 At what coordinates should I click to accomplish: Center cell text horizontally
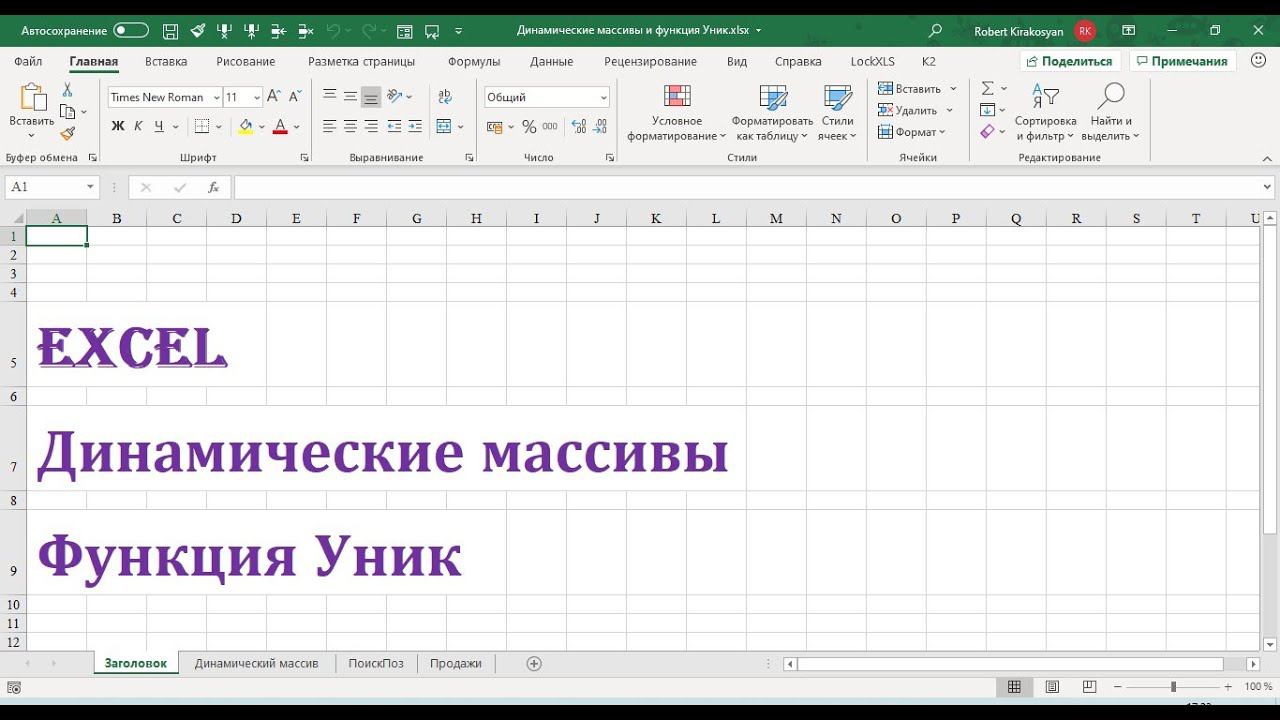point(350,126)
